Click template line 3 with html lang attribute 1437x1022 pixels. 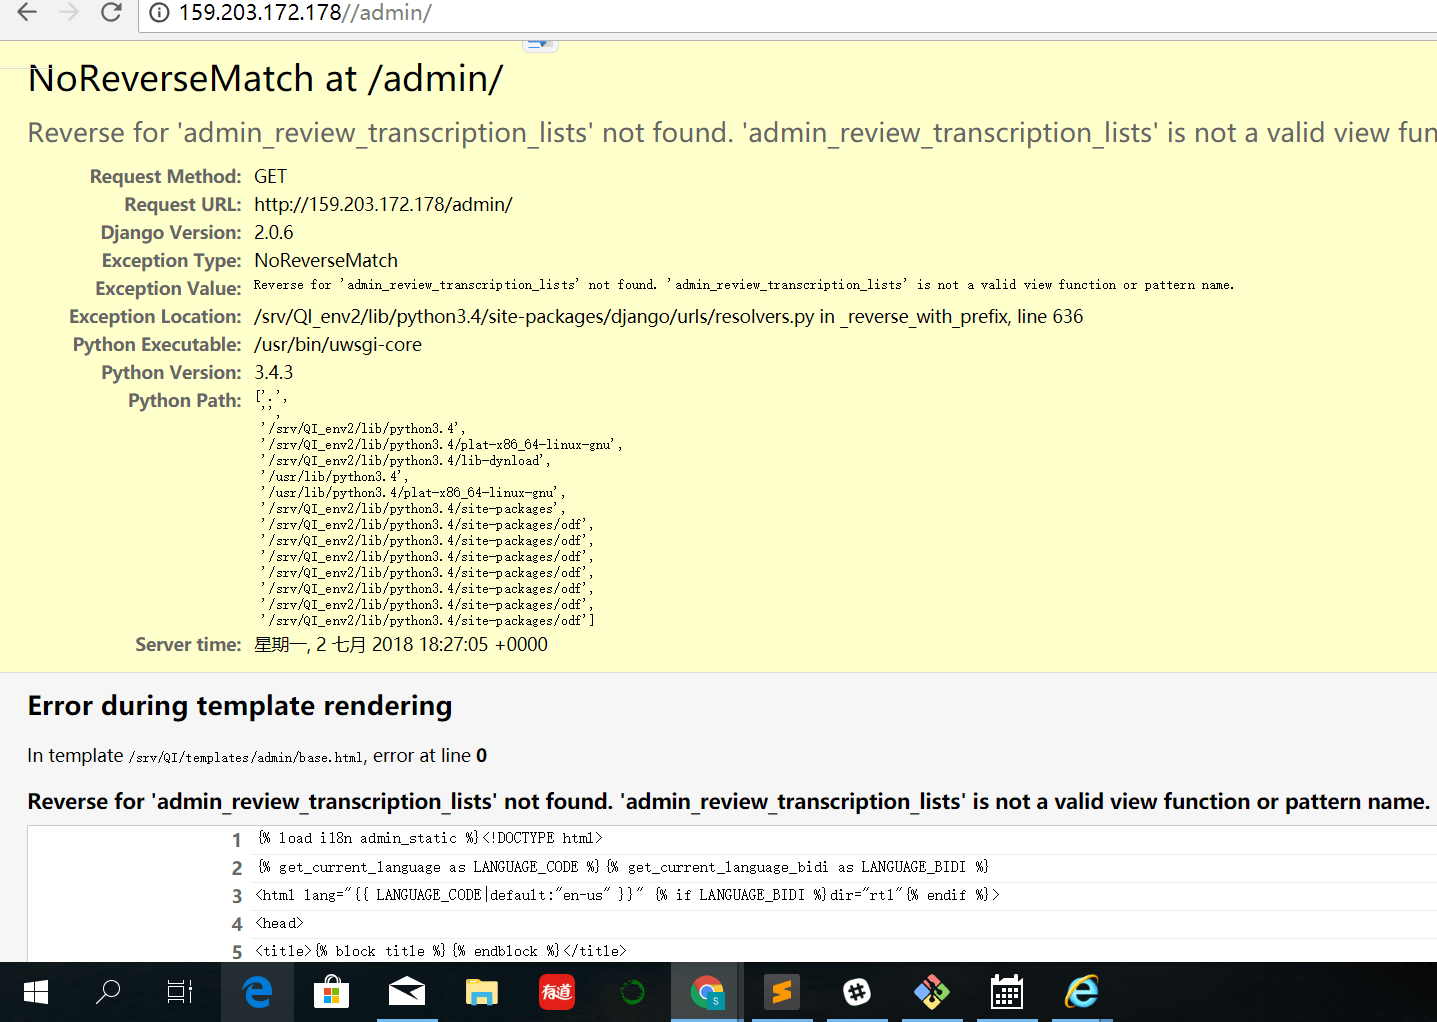click(627, 895)
